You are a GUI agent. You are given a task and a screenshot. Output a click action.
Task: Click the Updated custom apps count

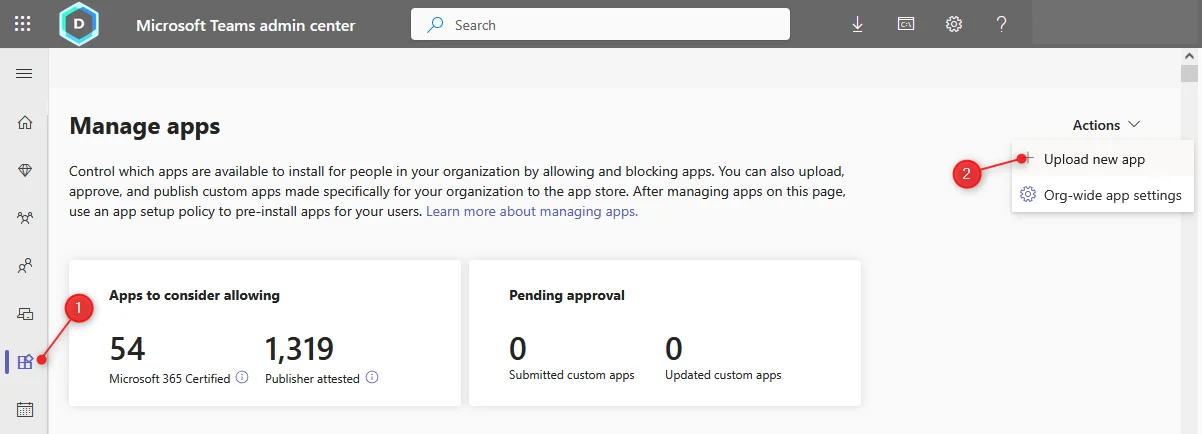tap(674, 349)
